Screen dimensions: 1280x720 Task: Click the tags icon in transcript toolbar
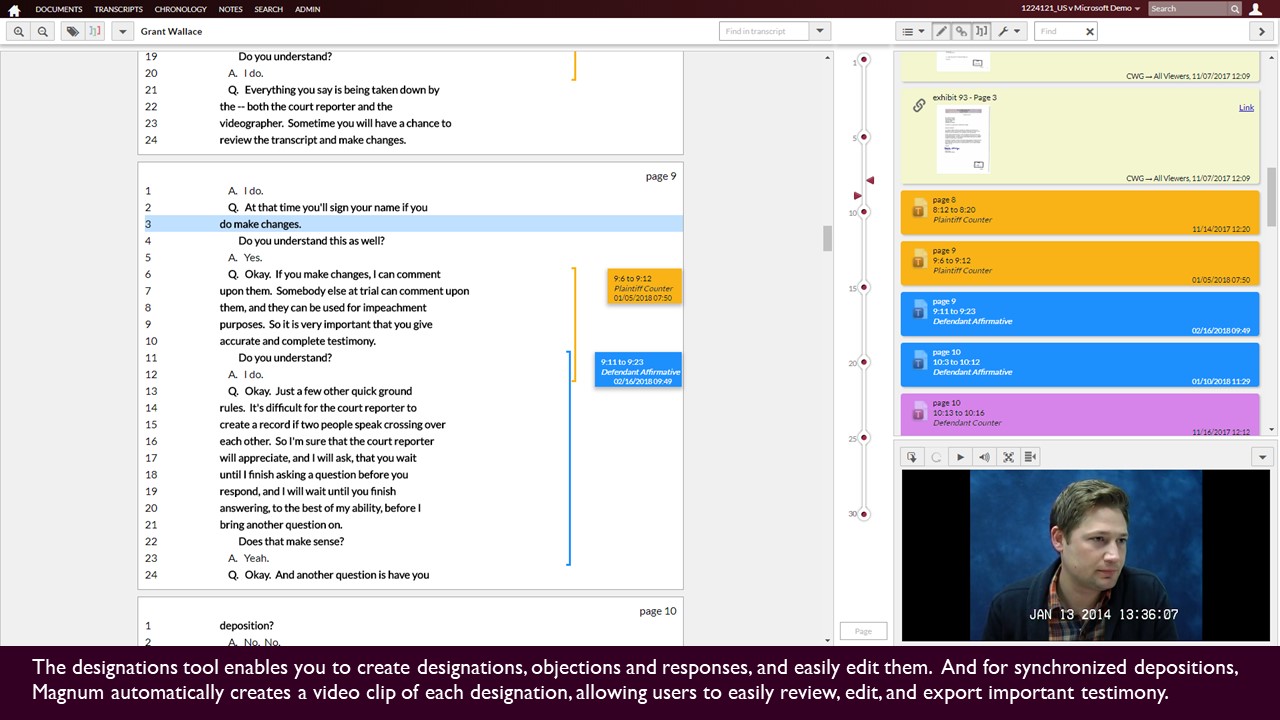tap(72, 31)
